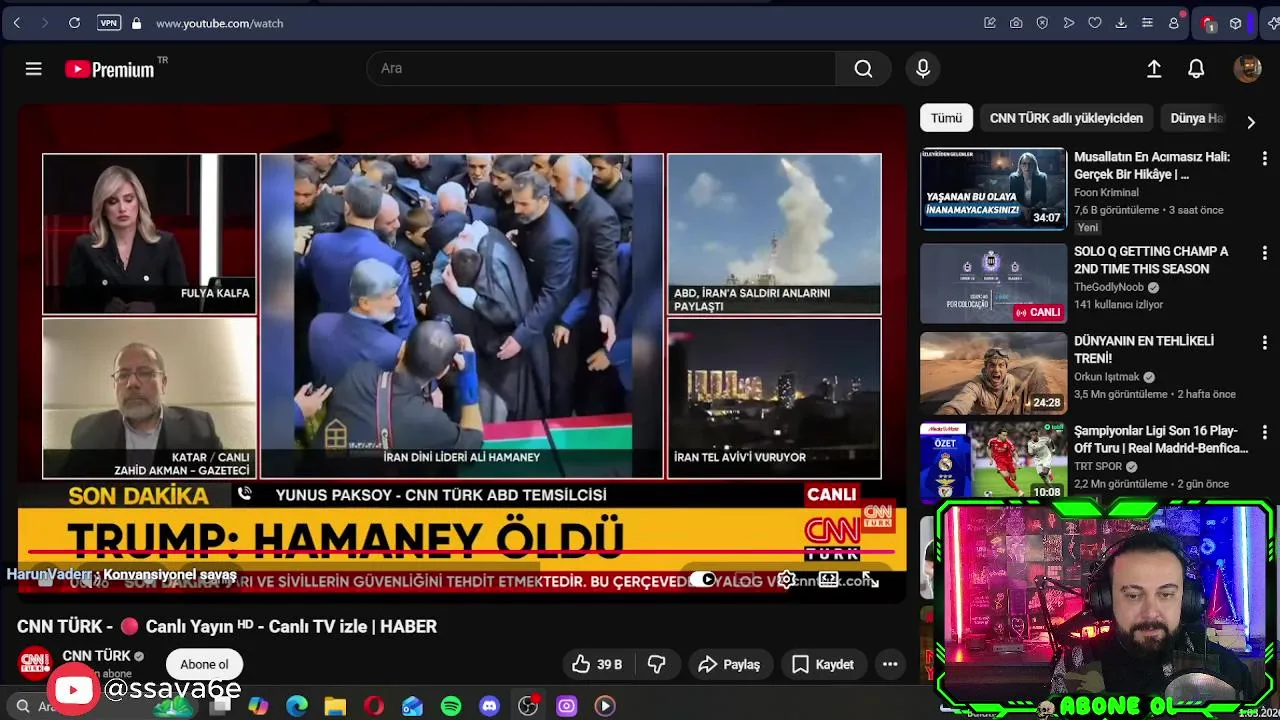
Task: Open browser profile account icon
Action: tap(1174, 23)
